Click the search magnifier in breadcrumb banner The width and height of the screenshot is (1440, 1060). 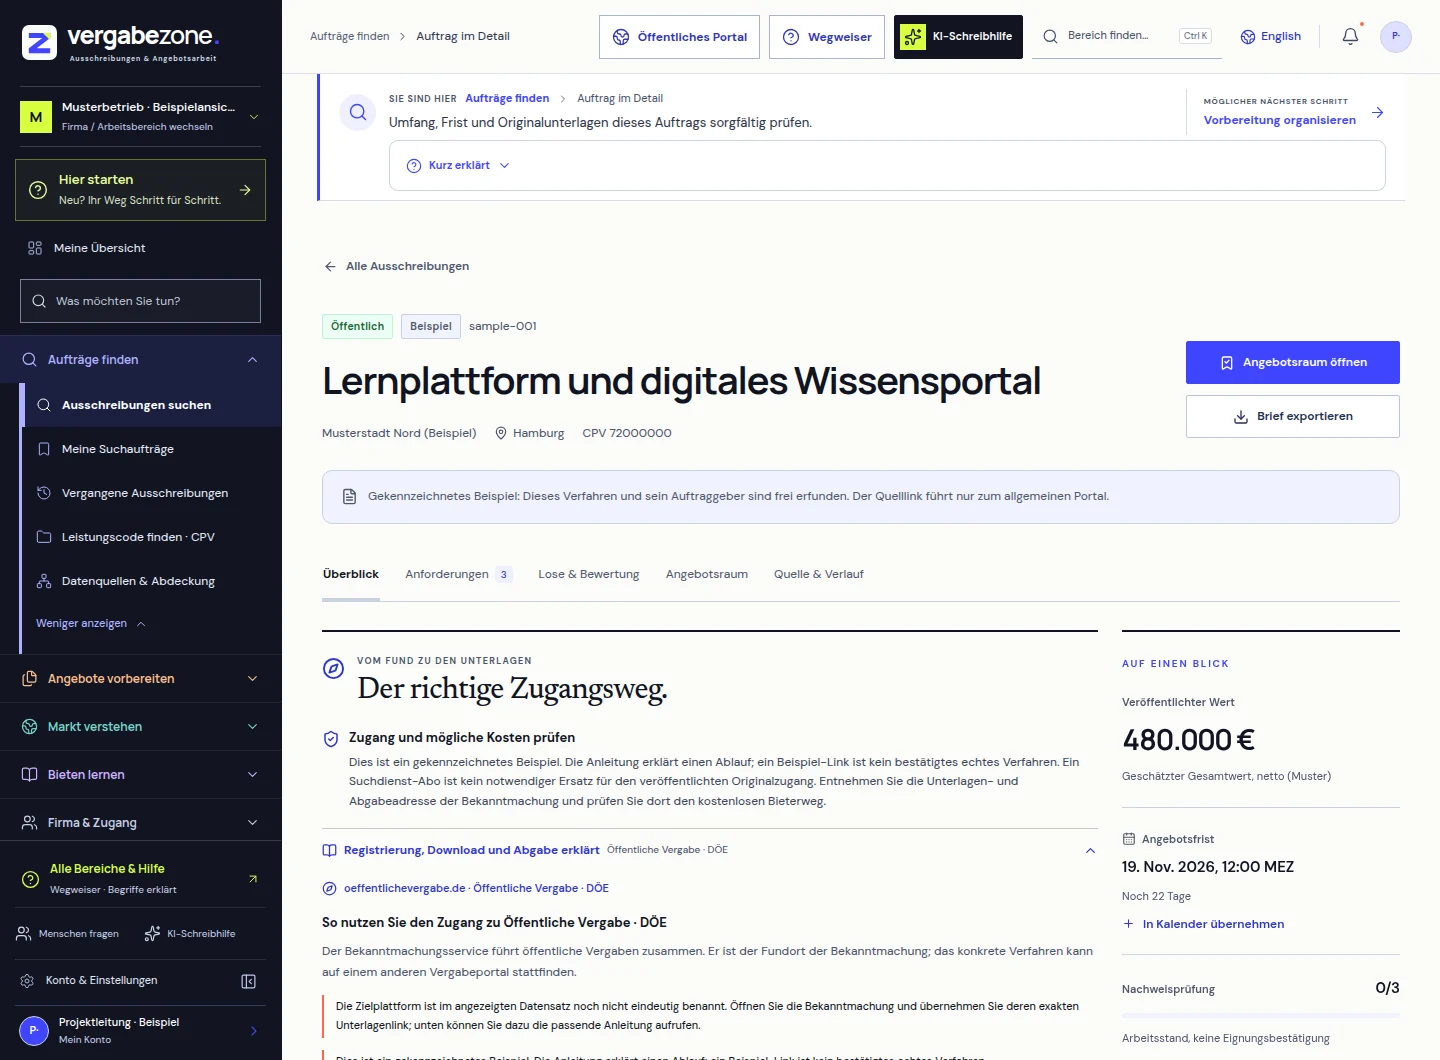(x=358, y=113)
